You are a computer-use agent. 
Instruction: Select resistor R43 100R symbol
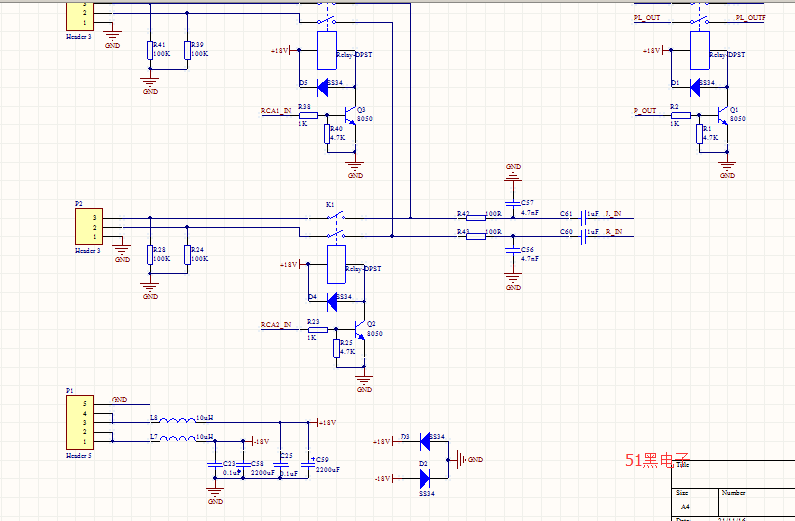click(476, 236)
